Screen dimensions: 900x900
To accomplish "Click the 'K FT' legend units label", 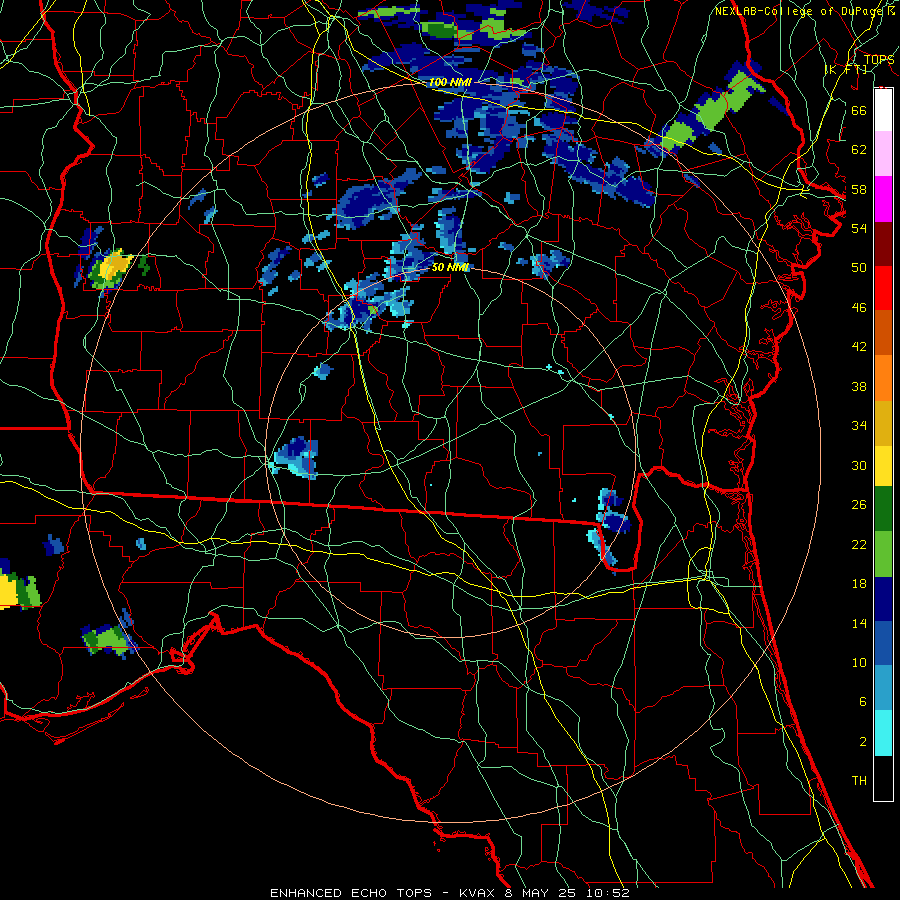I will (845, 69).
